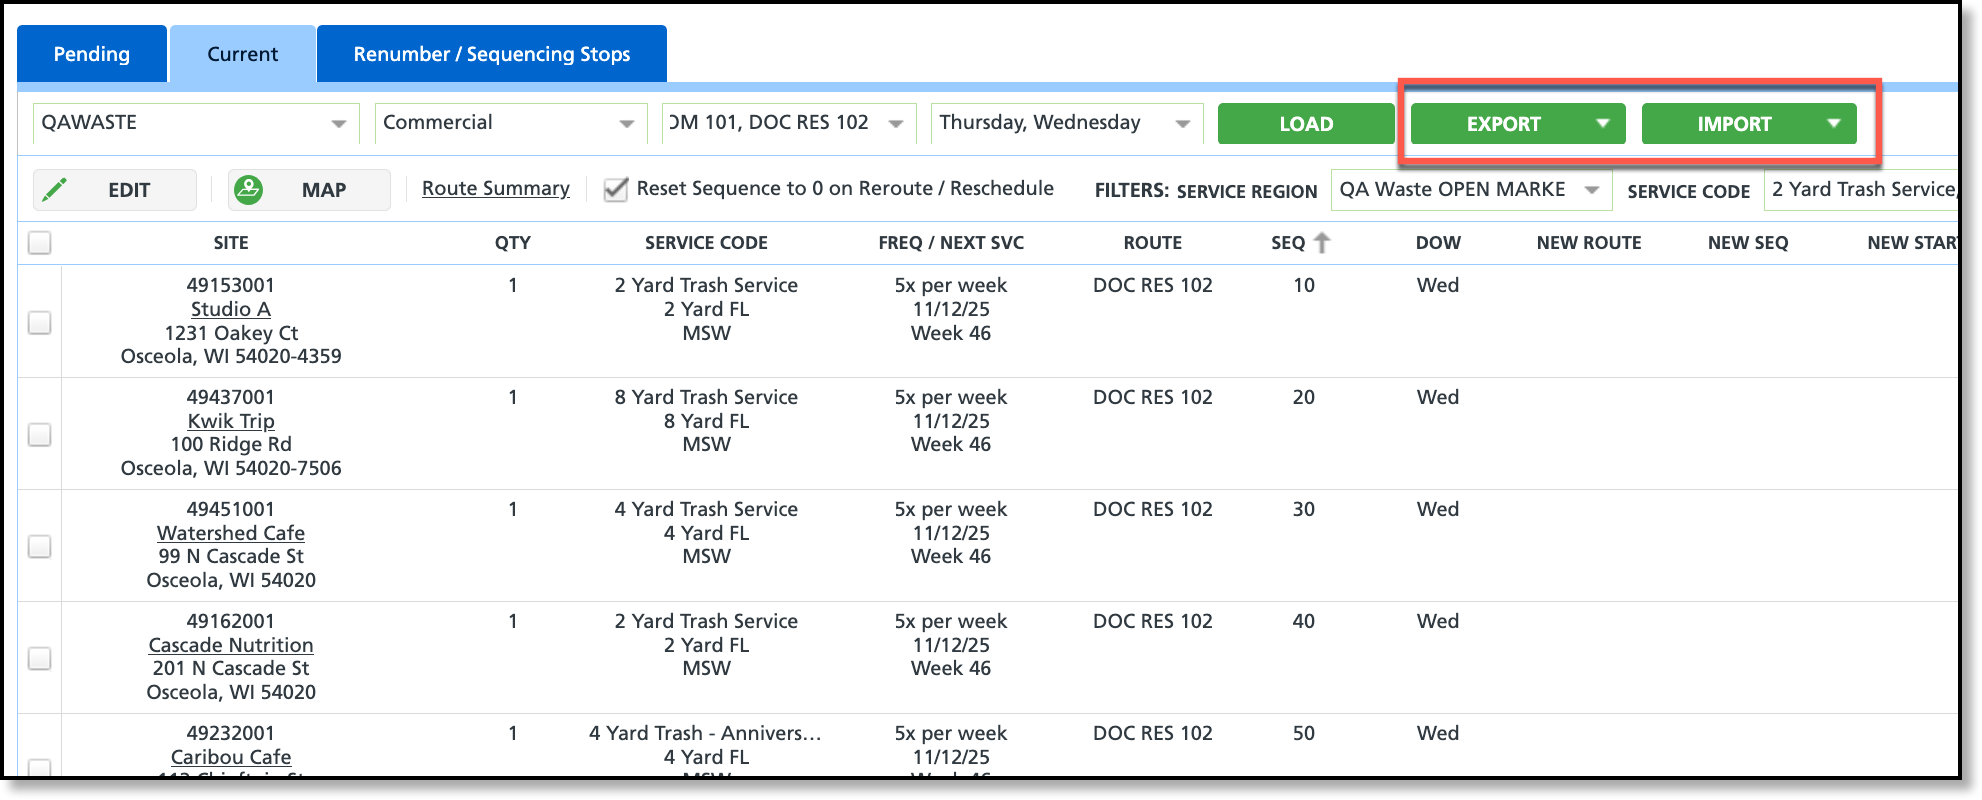Click the green person Map icon
The width and height of the screenshot is (1982, 800).
pyautogui.click(x=248, y=189)
